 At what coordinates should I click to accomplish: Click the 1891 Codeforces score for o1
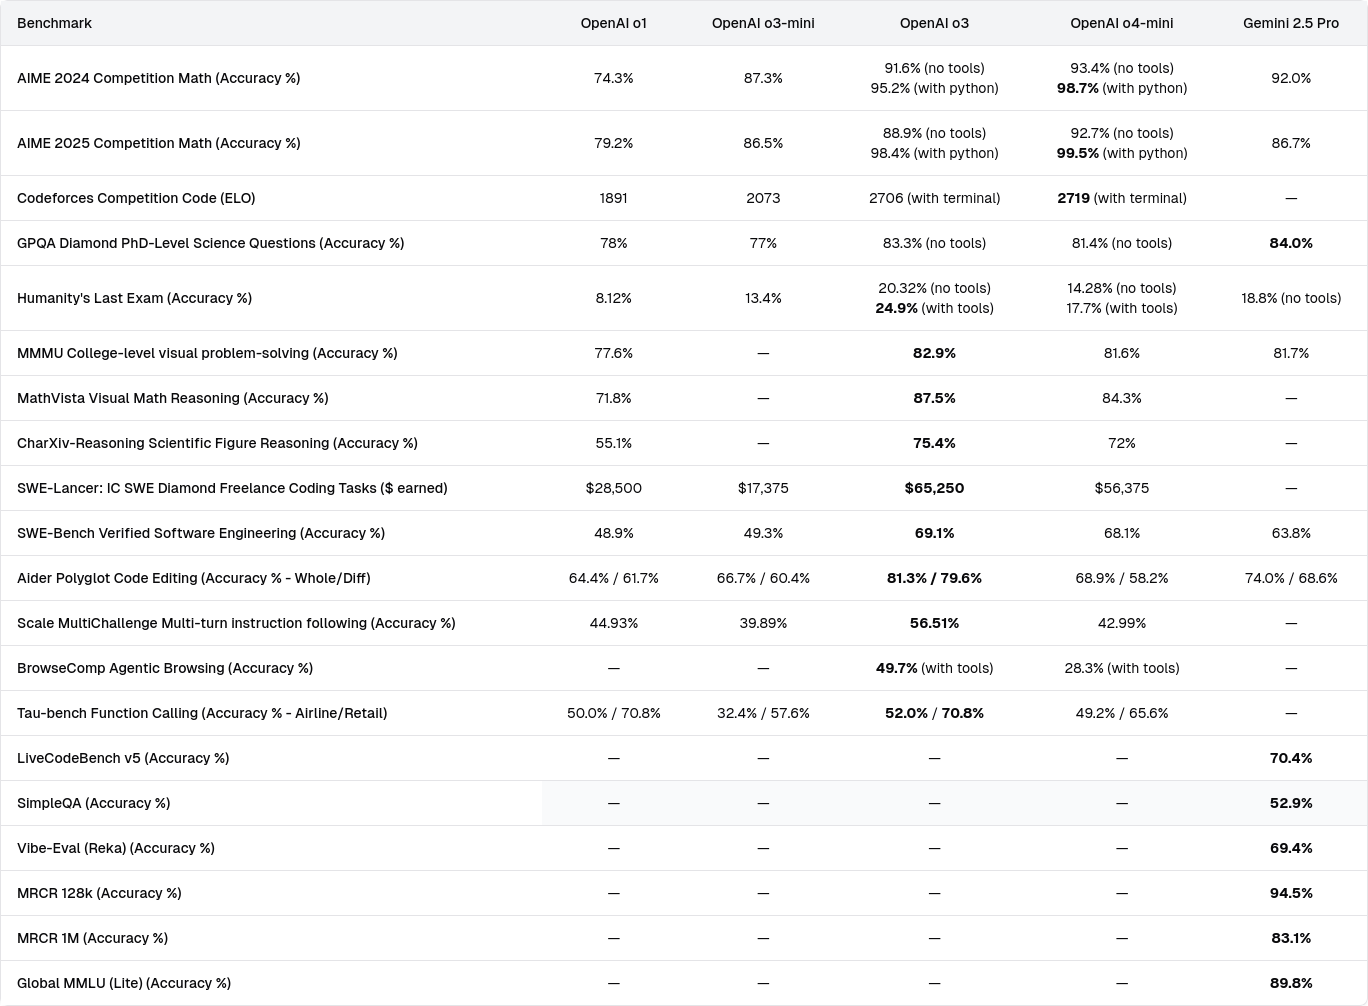tap(613, 198)
